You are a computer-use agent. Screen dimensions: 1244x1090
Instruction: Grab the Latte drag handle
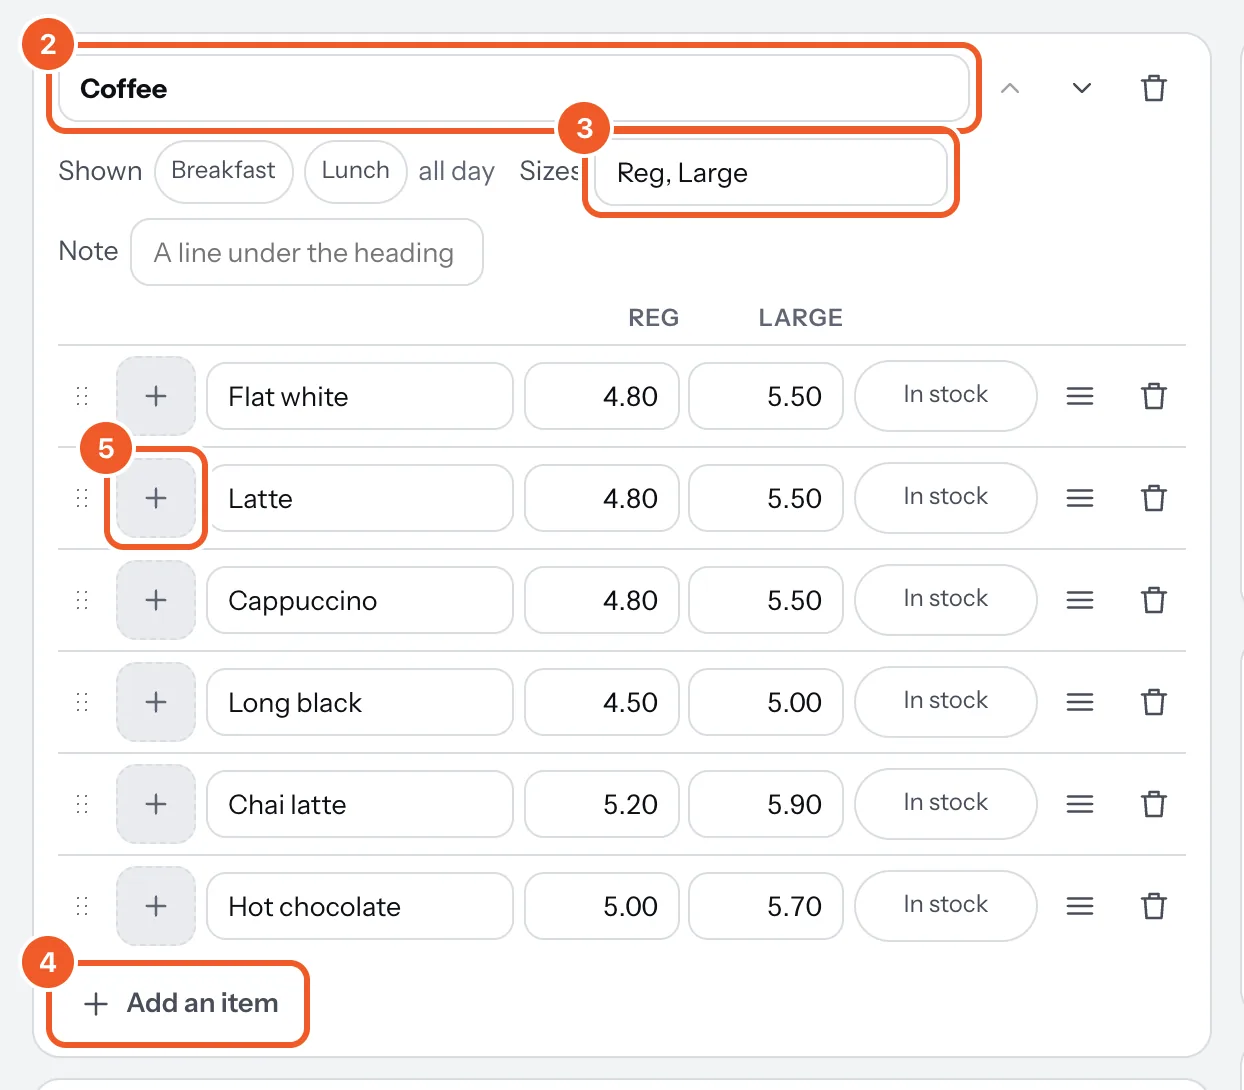tap(82, 498)
